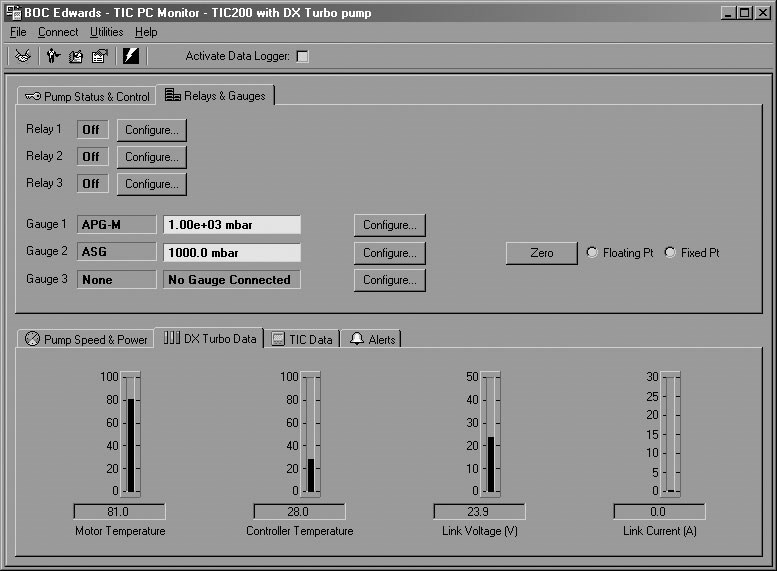This screenshot has height=571, width=777.
Task: Click the lightning bolt toolbar icon
Action: click(x=131, y=56)
